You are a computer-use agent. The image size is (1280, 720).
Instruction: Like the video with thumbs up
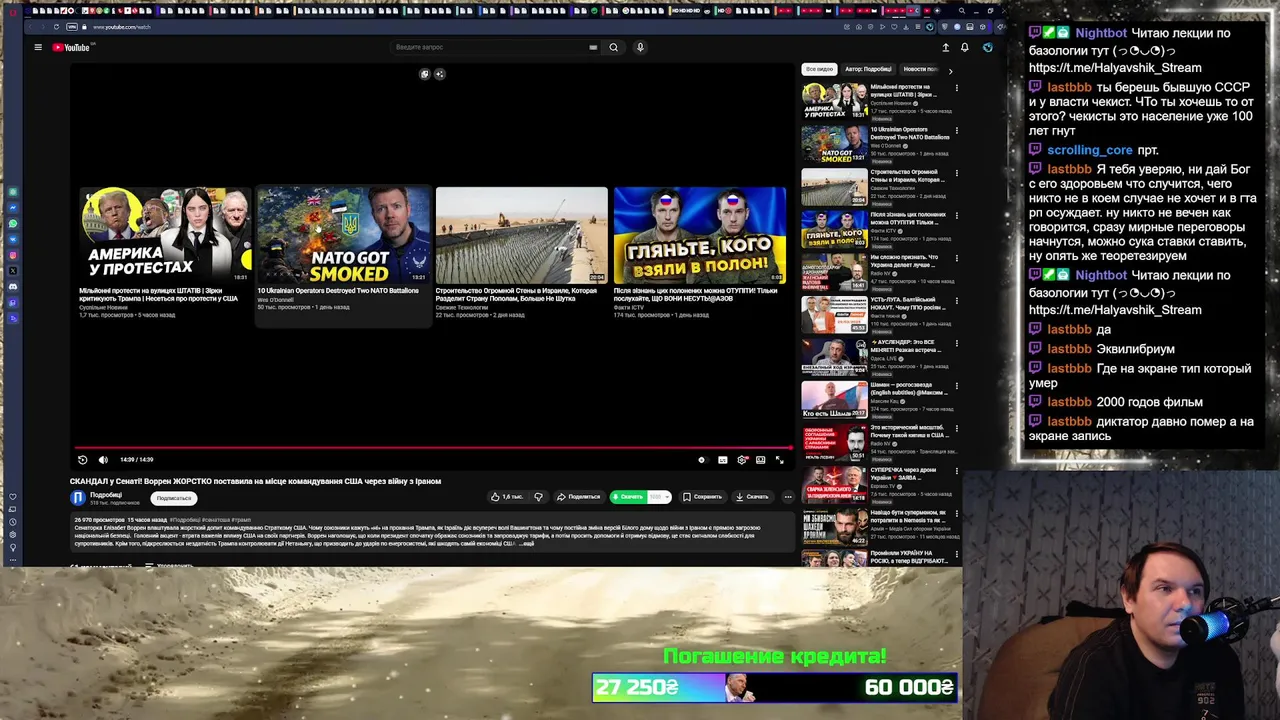pos(507,497)
